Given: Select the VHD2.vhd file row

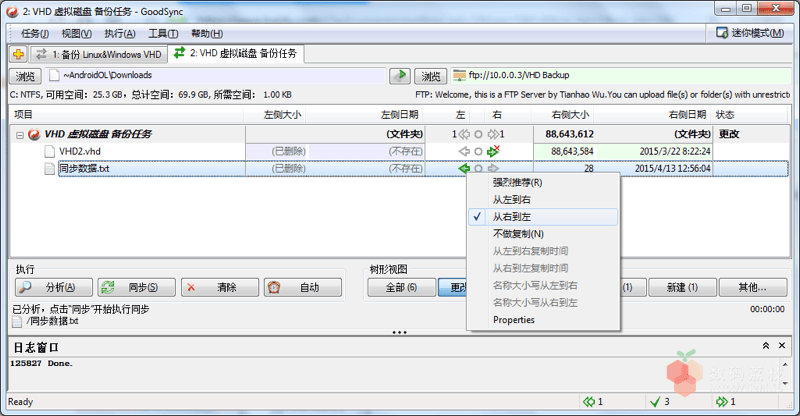Looking at the screenshot, I should 399,151.
